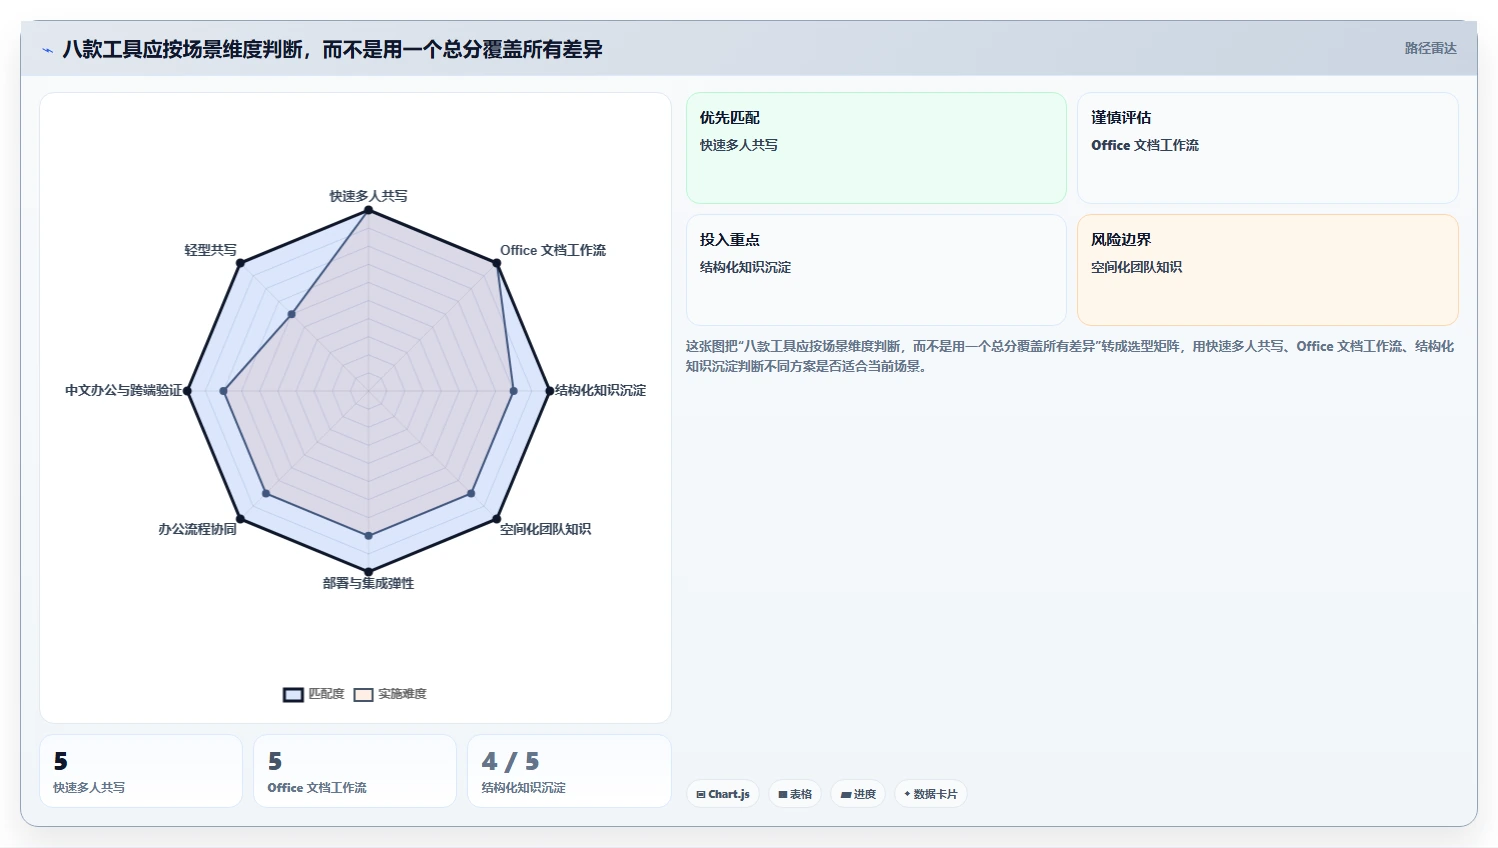1498x848 pixels.
Task: Click the page title about 八款工具
Action: click(332, 49)
